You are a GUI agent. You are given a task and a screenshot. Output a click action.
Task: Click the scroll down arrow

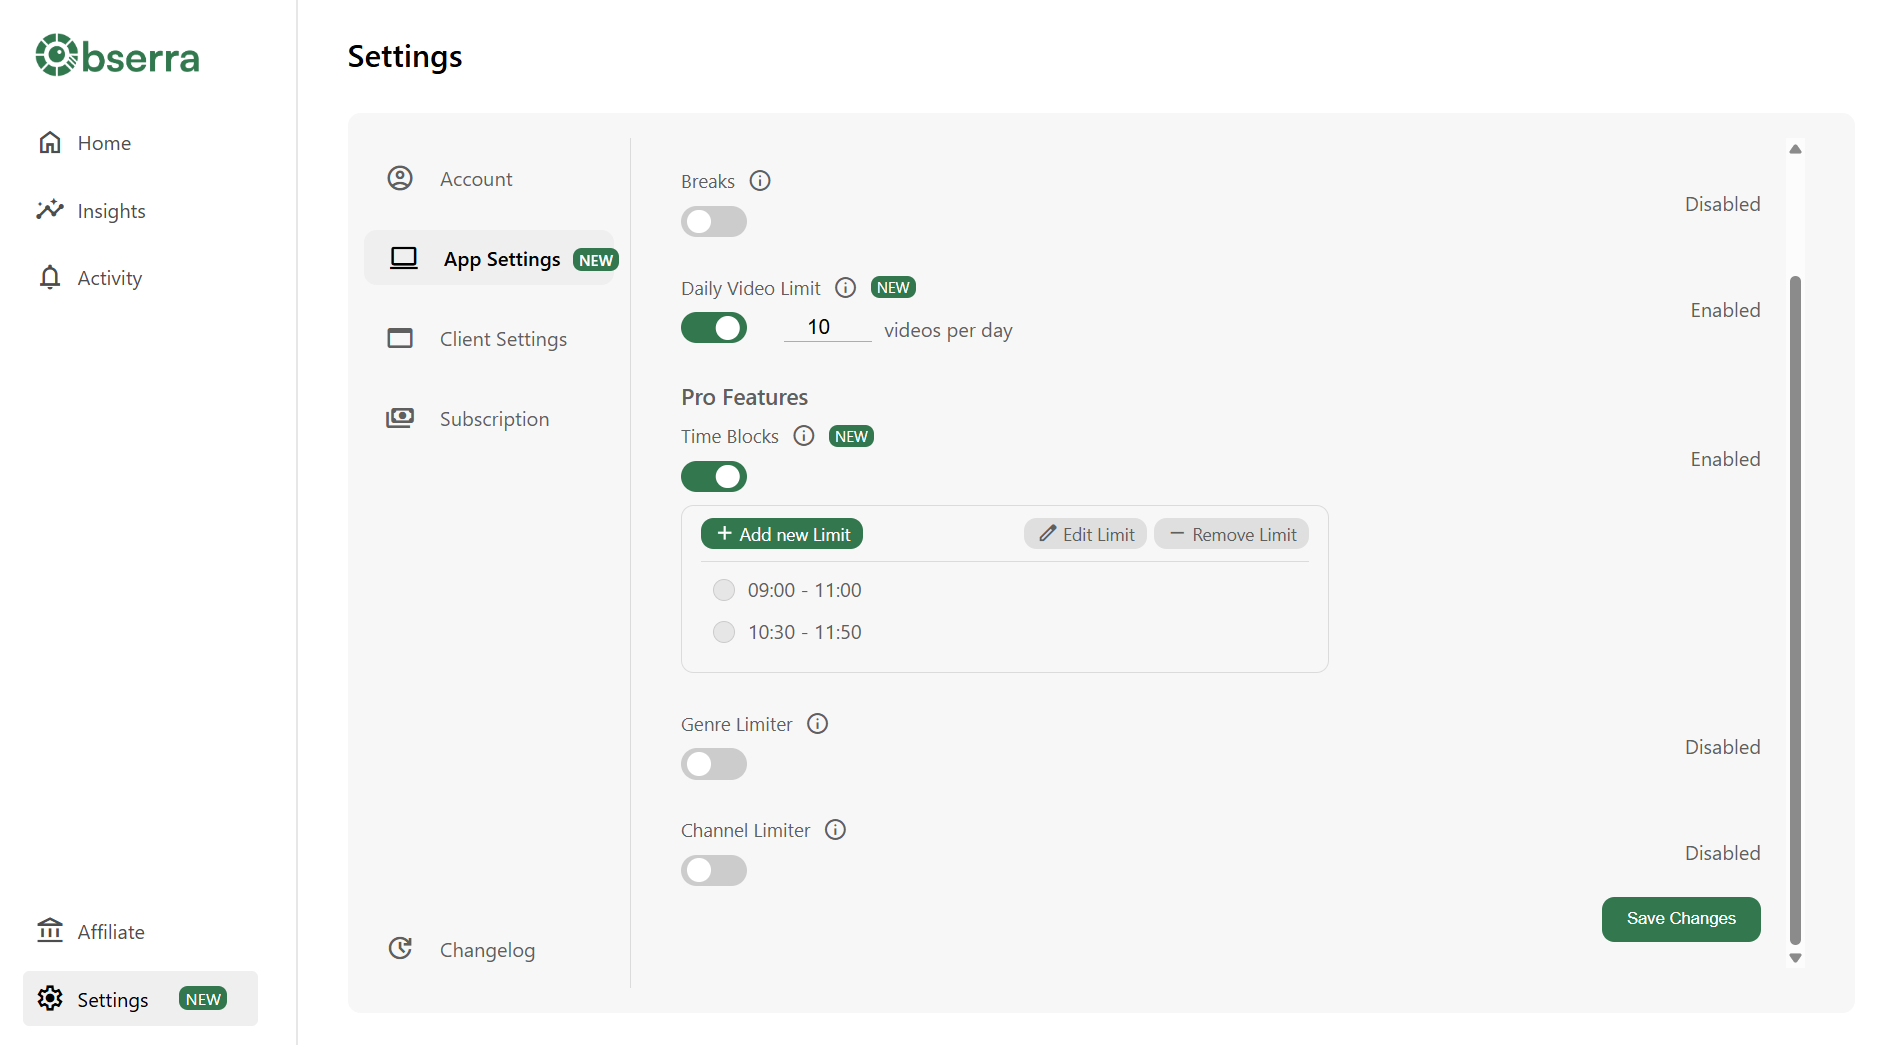pos(1795,958)
